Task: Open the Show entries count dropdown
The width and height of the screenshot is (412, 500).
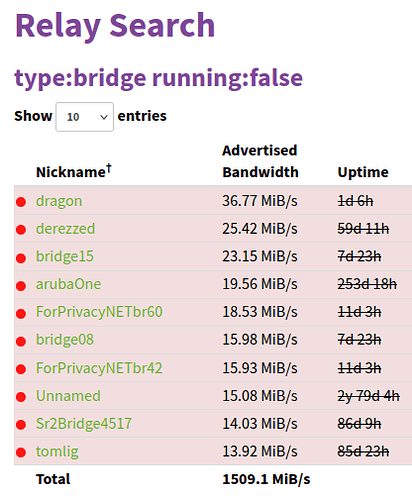Action: (85, 117)
